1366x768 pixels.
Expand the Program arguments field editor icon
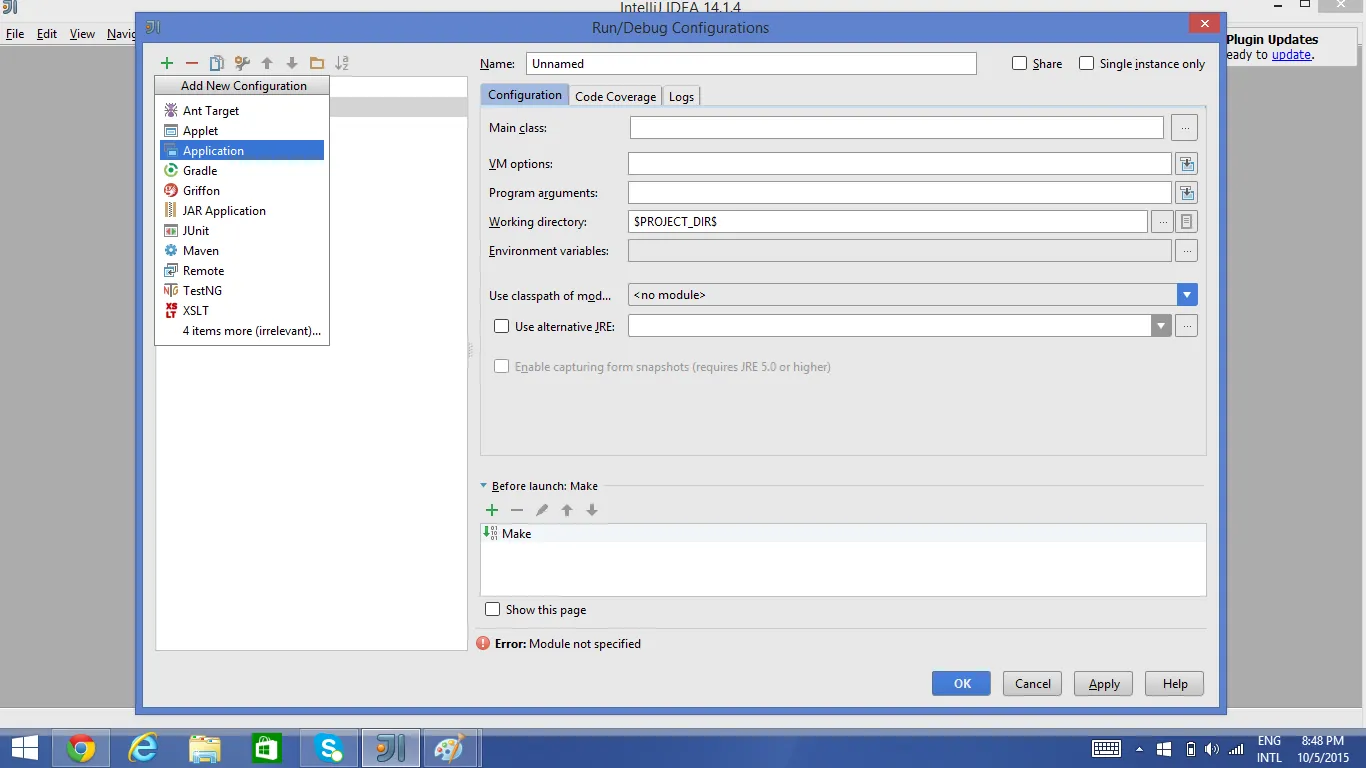pyautogui.click(x=1186, y=193)
